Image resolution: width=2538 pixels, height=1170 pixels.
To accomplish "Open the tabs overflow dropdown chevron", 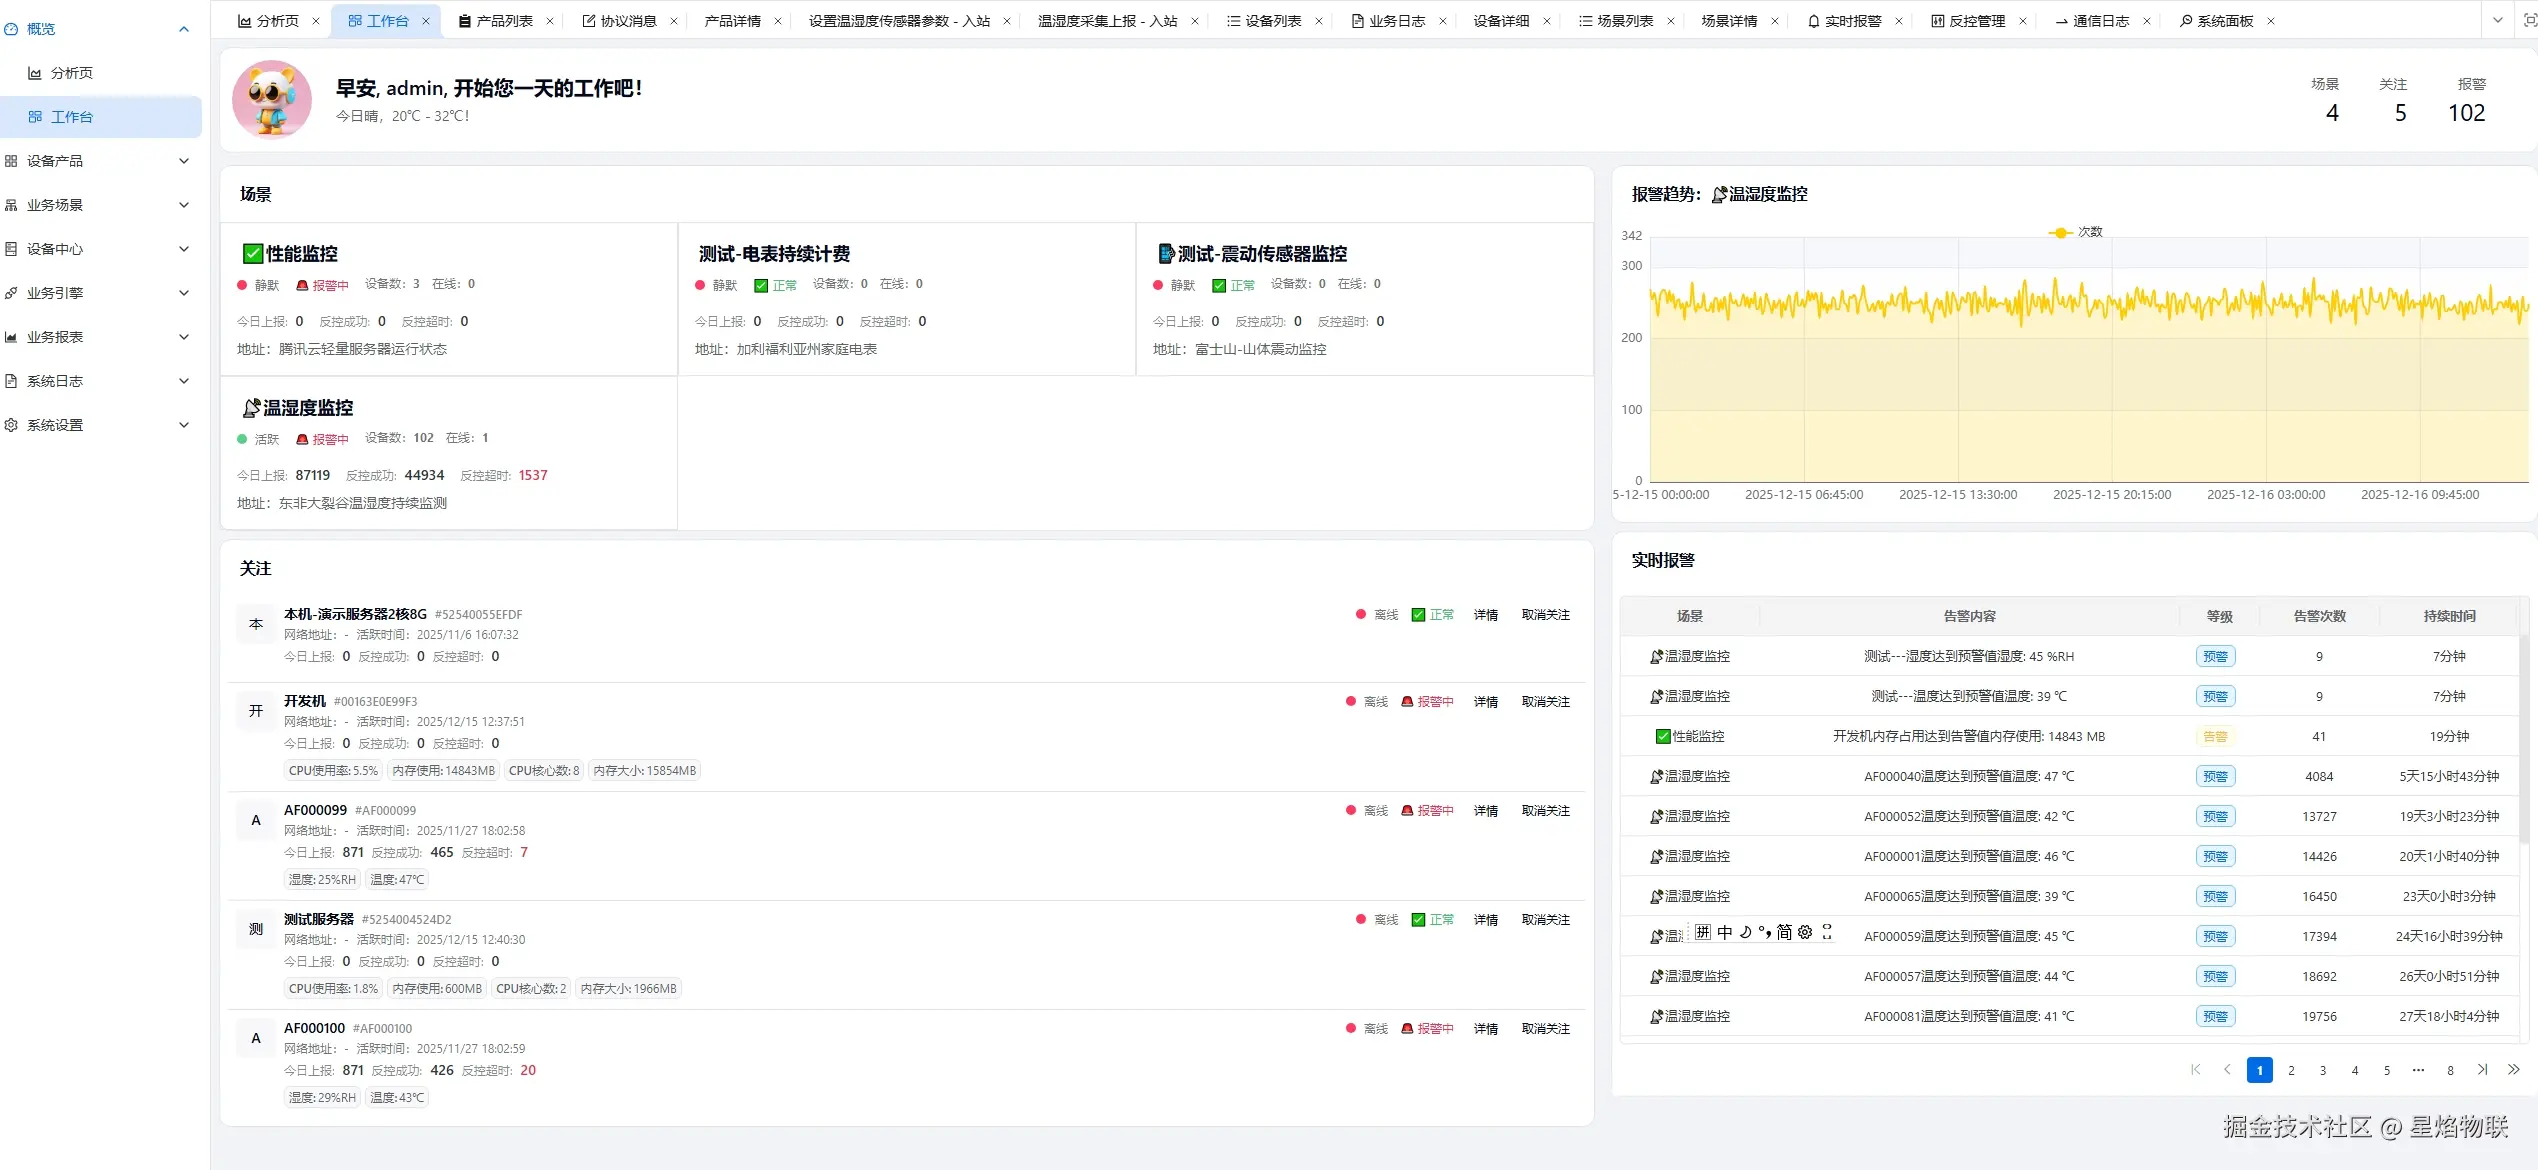I will 2497,20.
